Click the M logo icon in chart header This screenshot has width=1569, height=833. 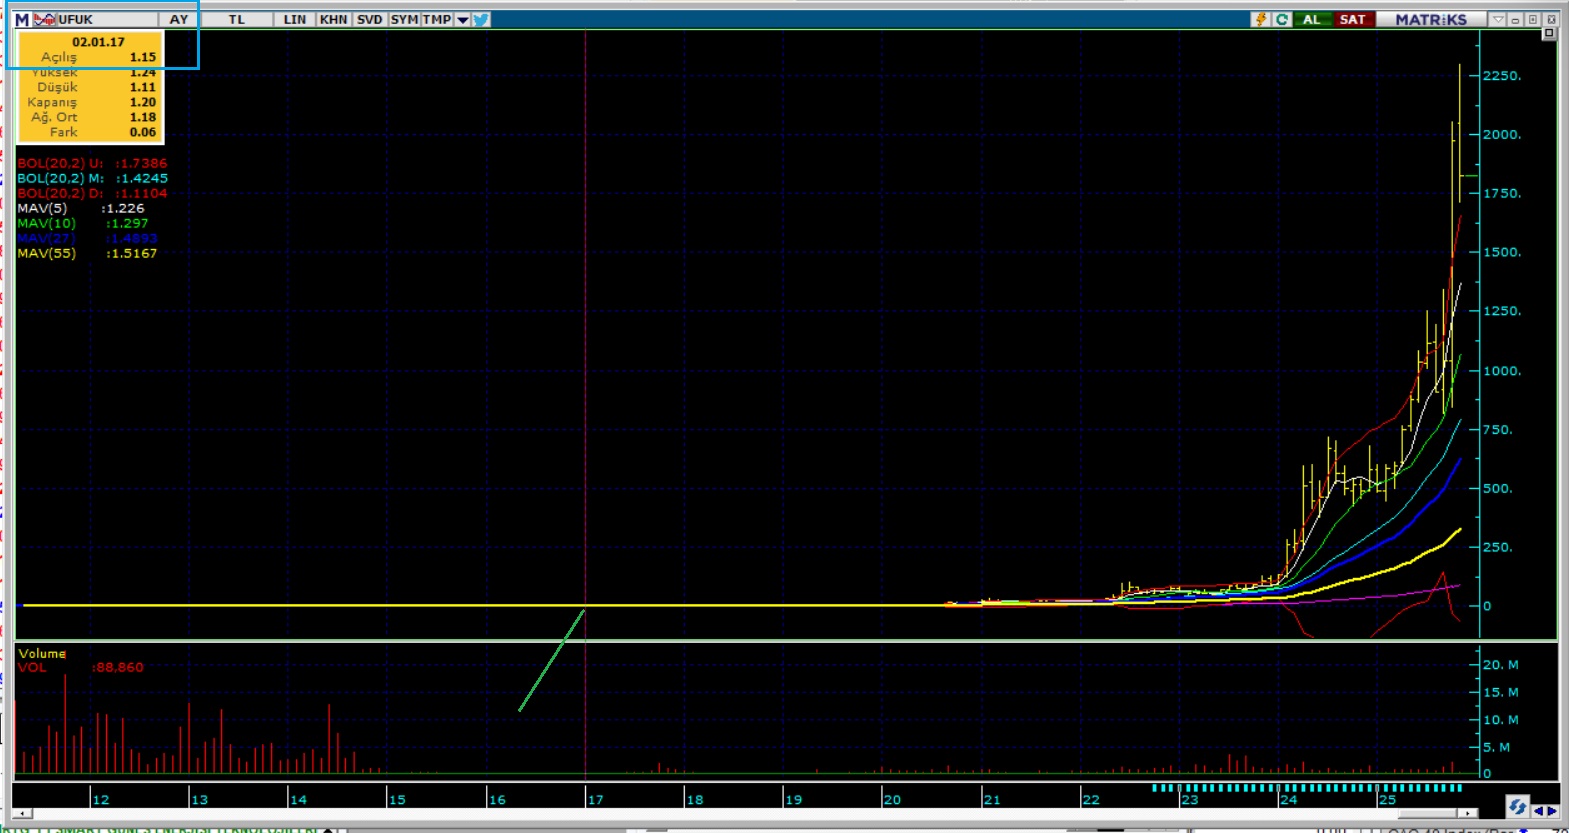[22, 20]
